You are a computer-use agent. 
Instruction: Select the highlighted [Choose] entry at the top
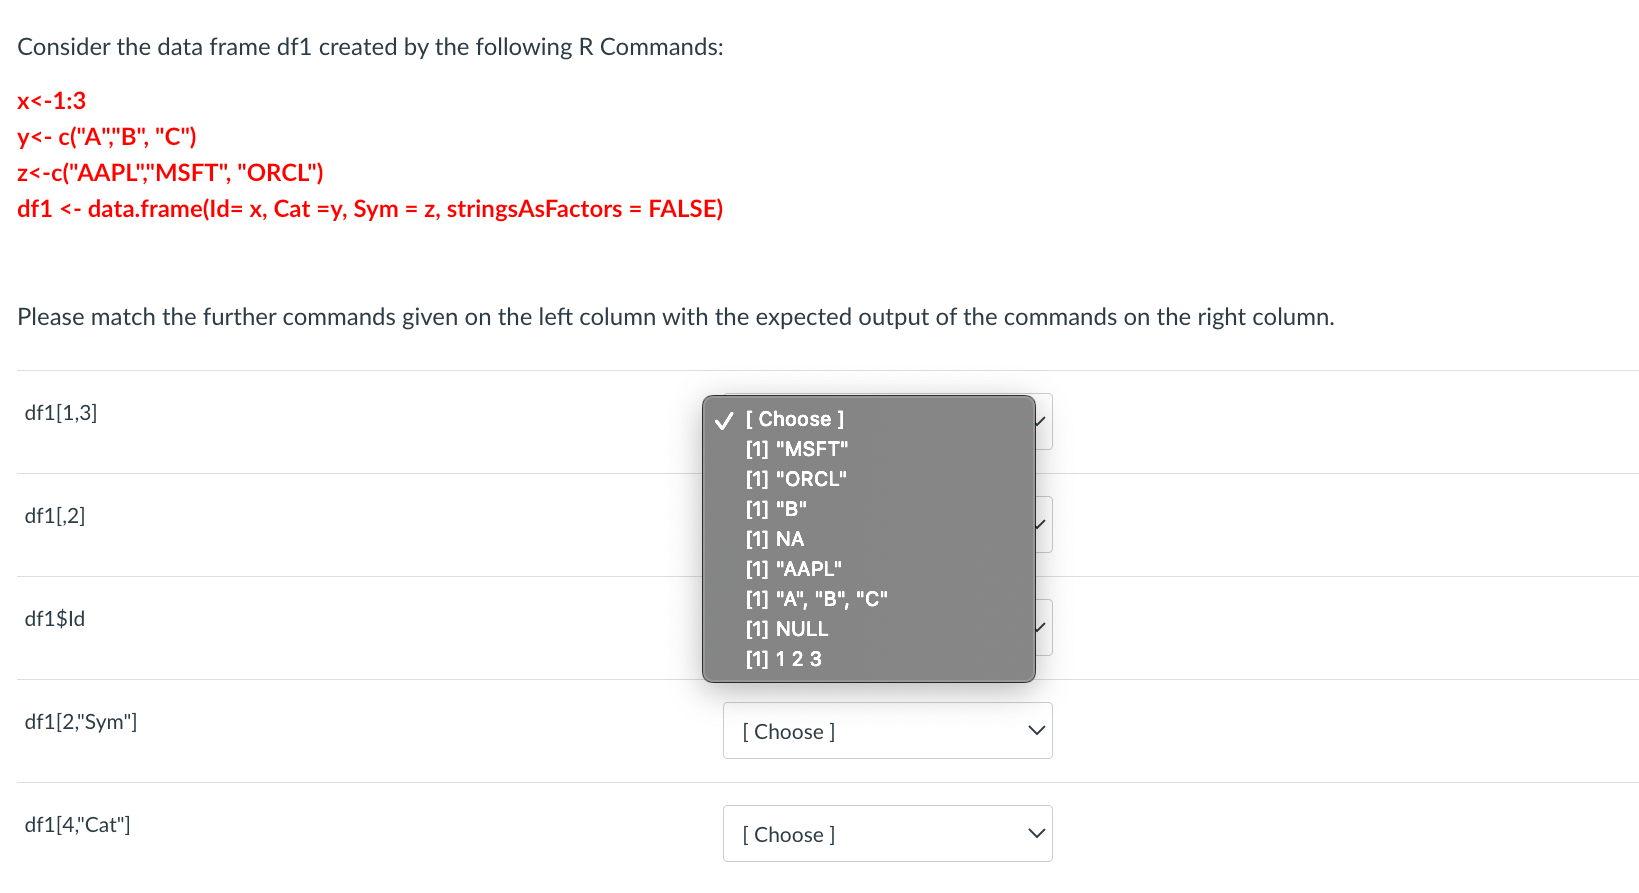(x=794, y=419)
